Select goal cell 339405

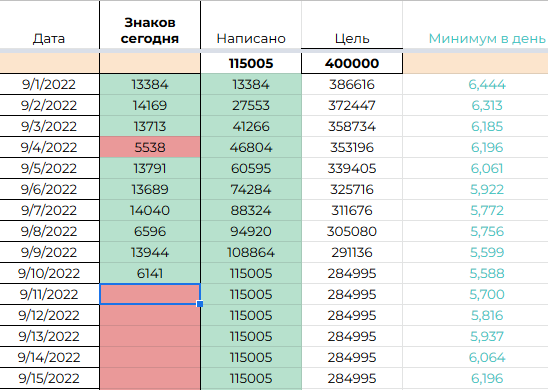[352, 168]
